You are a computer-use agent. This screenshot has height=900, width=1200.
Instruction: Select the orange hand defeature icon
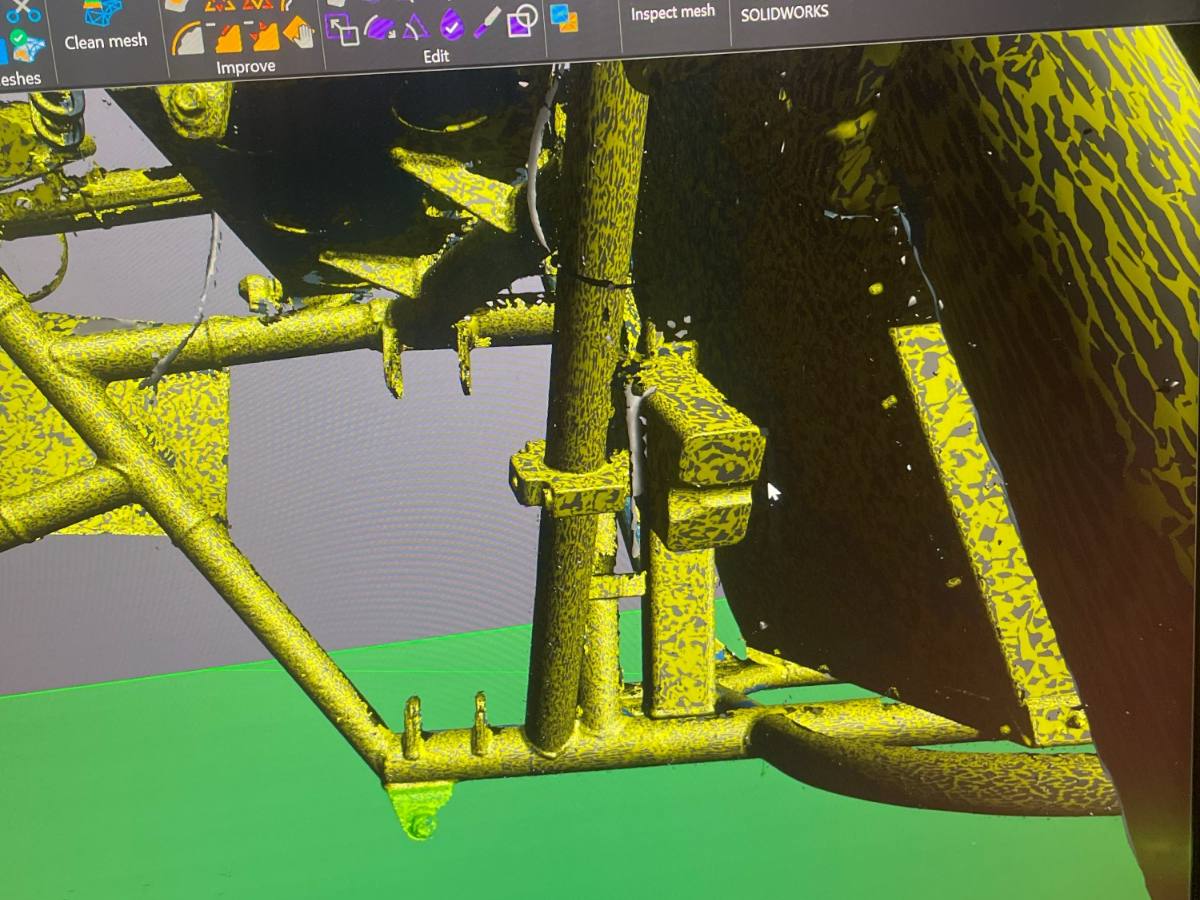pos(300,32)
